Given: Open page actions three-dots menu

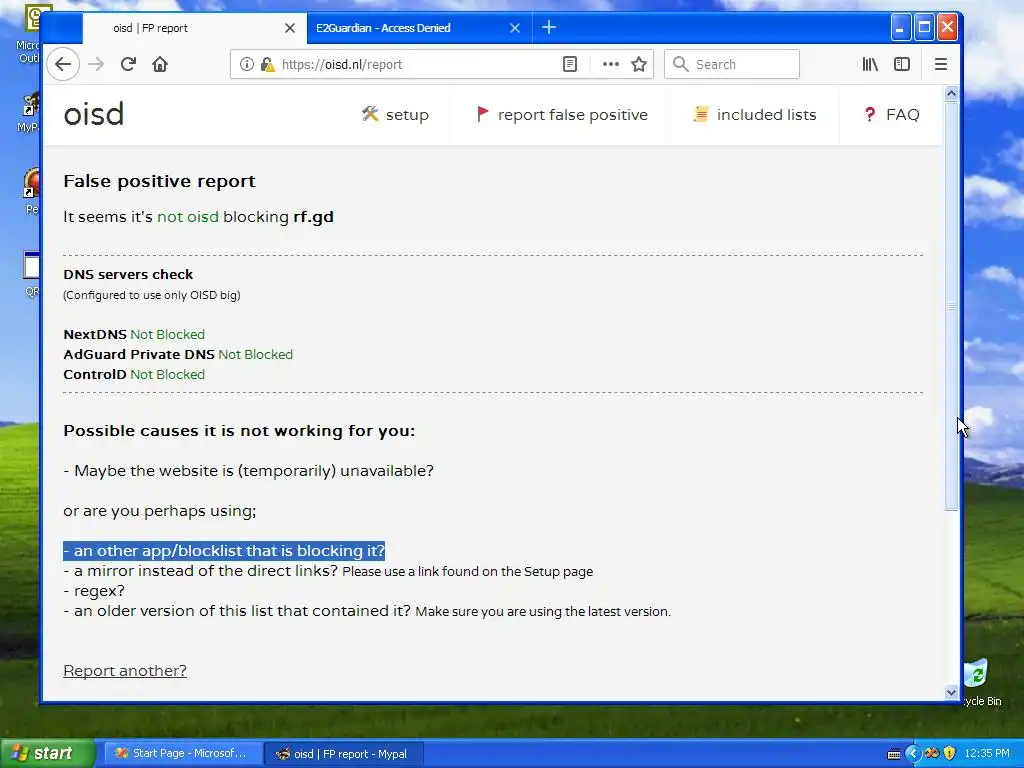Looking at the screenshot, I should [611, 64].
